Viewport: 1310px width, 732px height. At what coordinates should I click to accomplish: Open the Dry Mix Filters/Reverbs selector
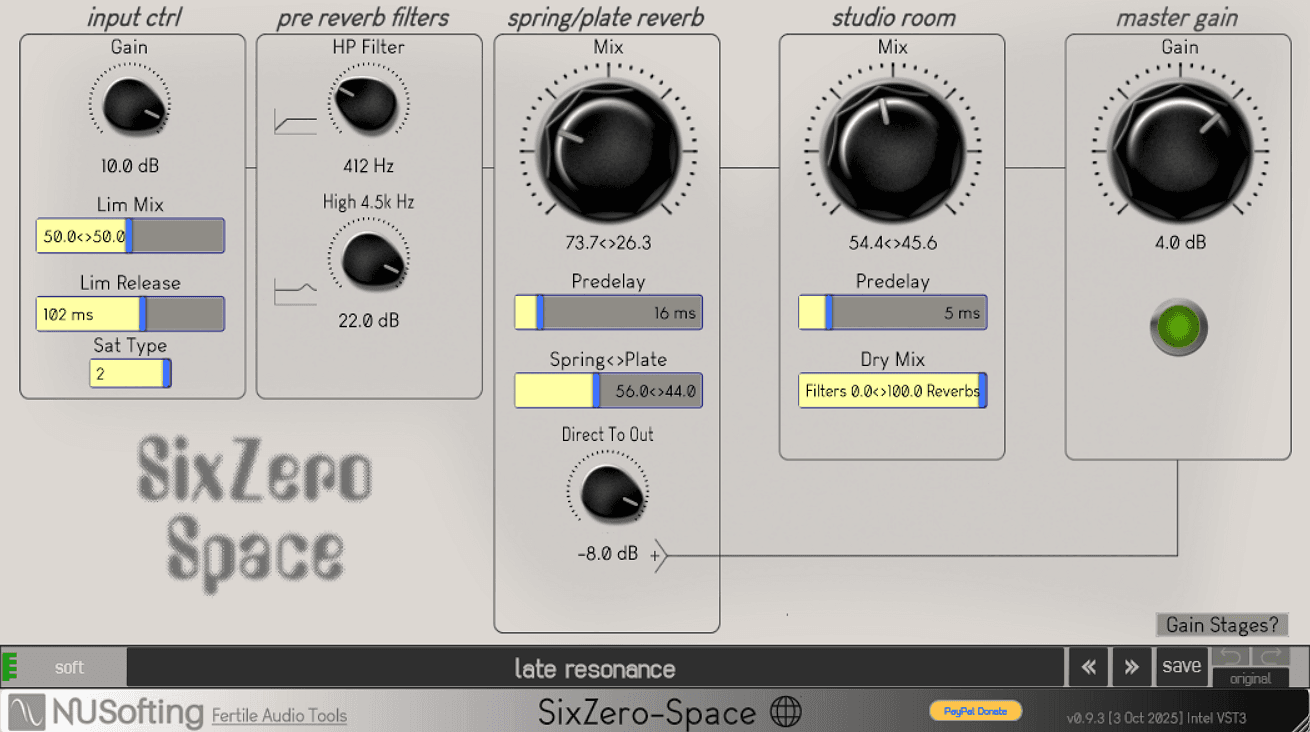[892, 391]
